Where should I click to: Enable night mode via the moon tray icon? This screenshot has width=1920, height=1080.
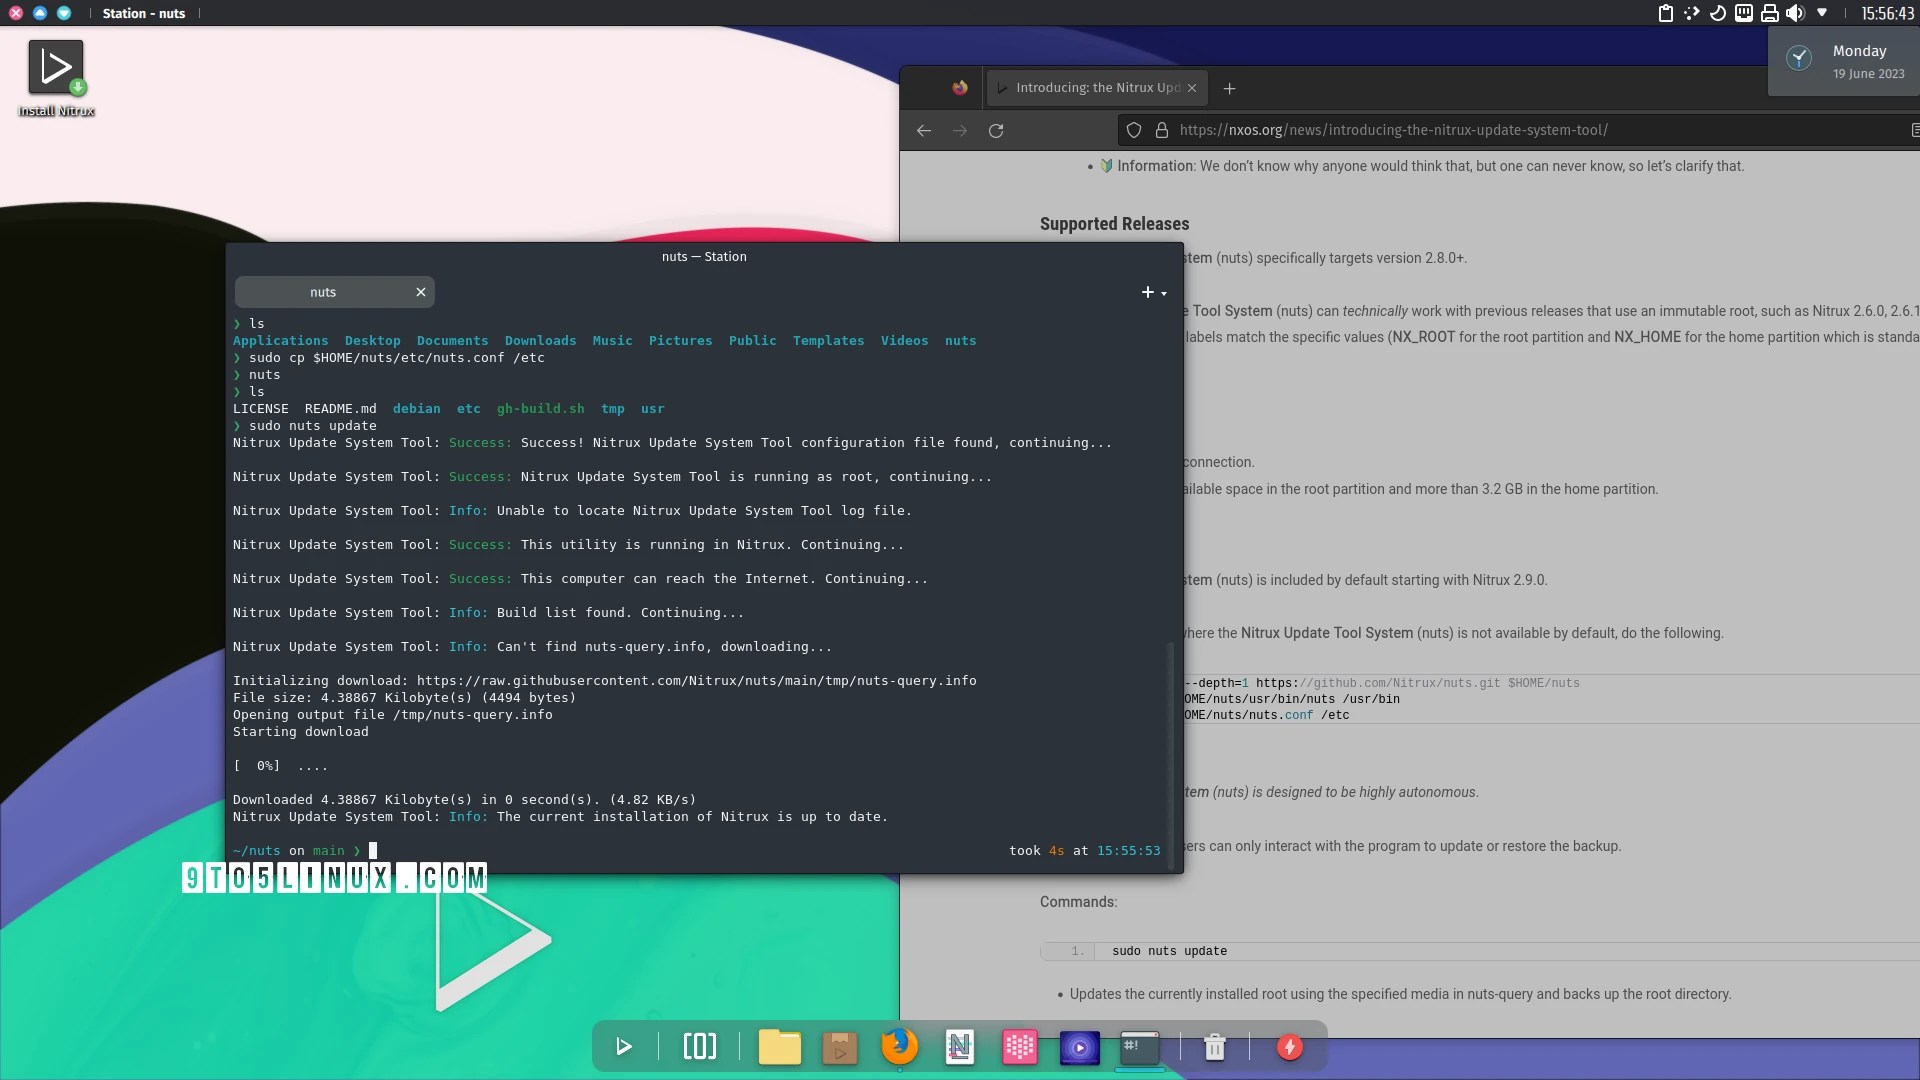[x=1716, y=13]
